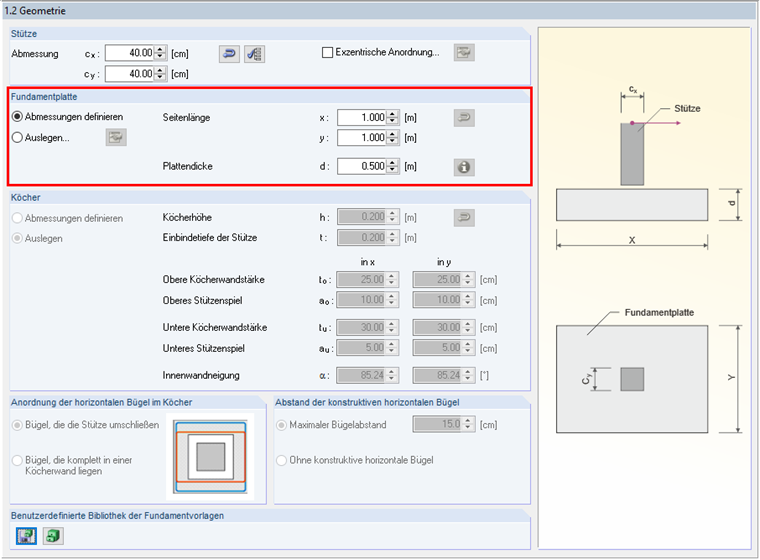Click Unteres Stützenspiel in x field
Viewport: 760px width, 560px height.
tap(362, 348)
